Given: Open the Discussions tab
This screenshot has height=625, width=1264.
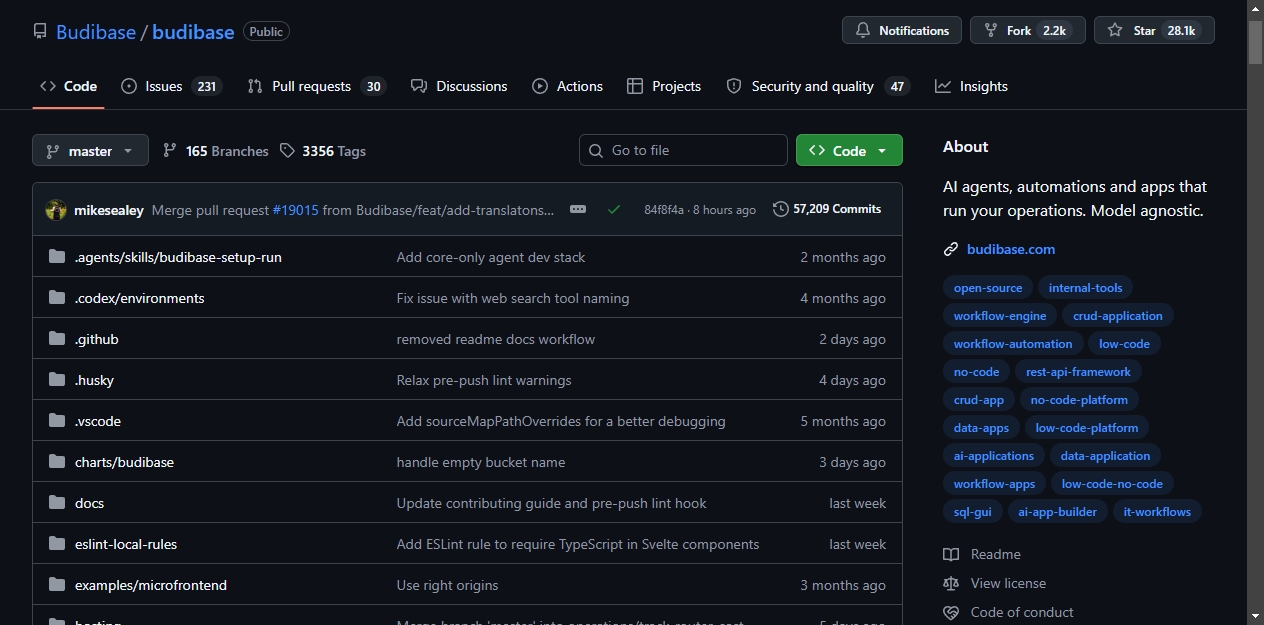Looking at the screenshot, I should click(459, 86).
